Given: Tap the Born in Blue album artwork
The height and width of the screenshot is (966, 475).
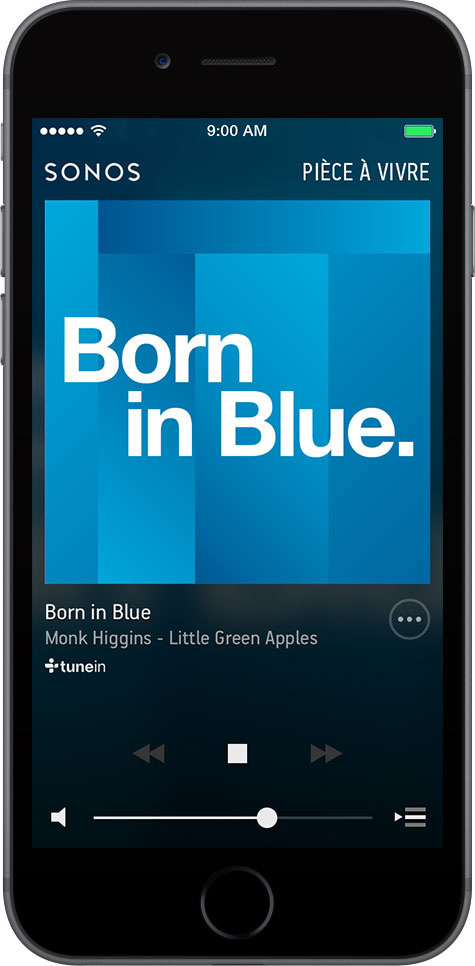Looking at the screenshot, I should click(237, 392).
